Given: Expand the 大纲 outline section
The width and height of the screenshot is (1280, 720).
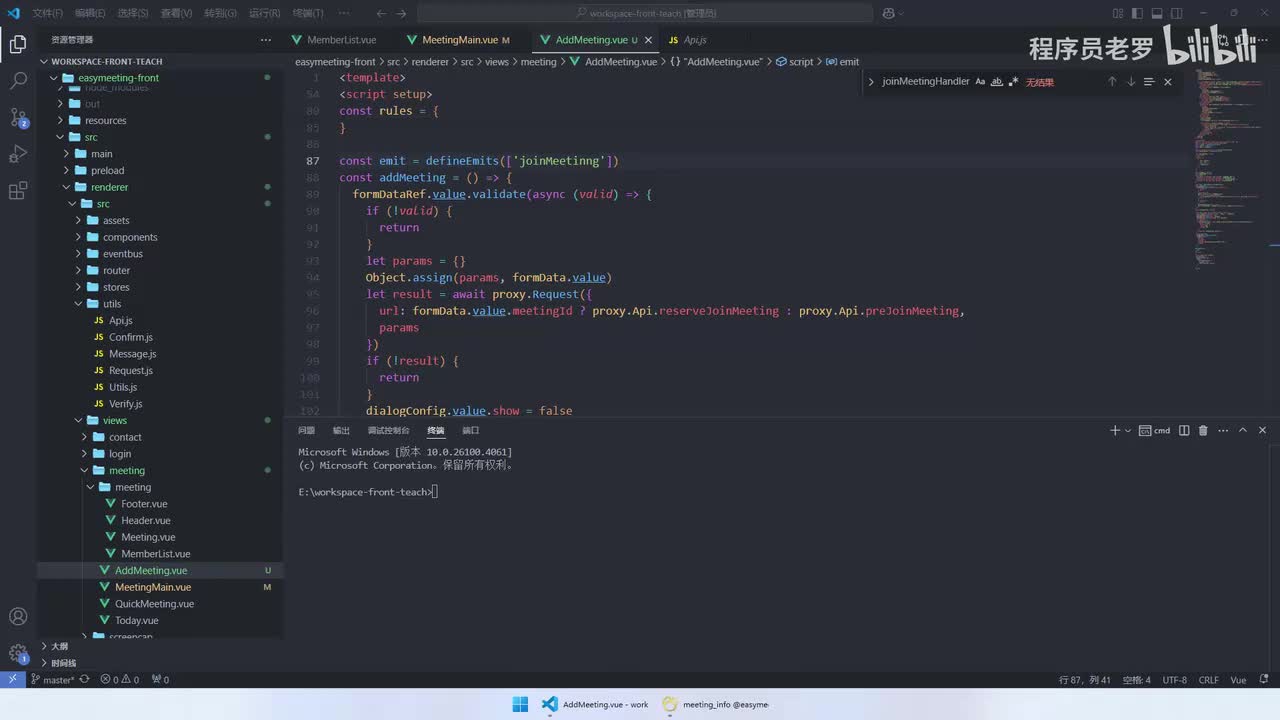Looking at the screenshot, I should coord(59,646).
